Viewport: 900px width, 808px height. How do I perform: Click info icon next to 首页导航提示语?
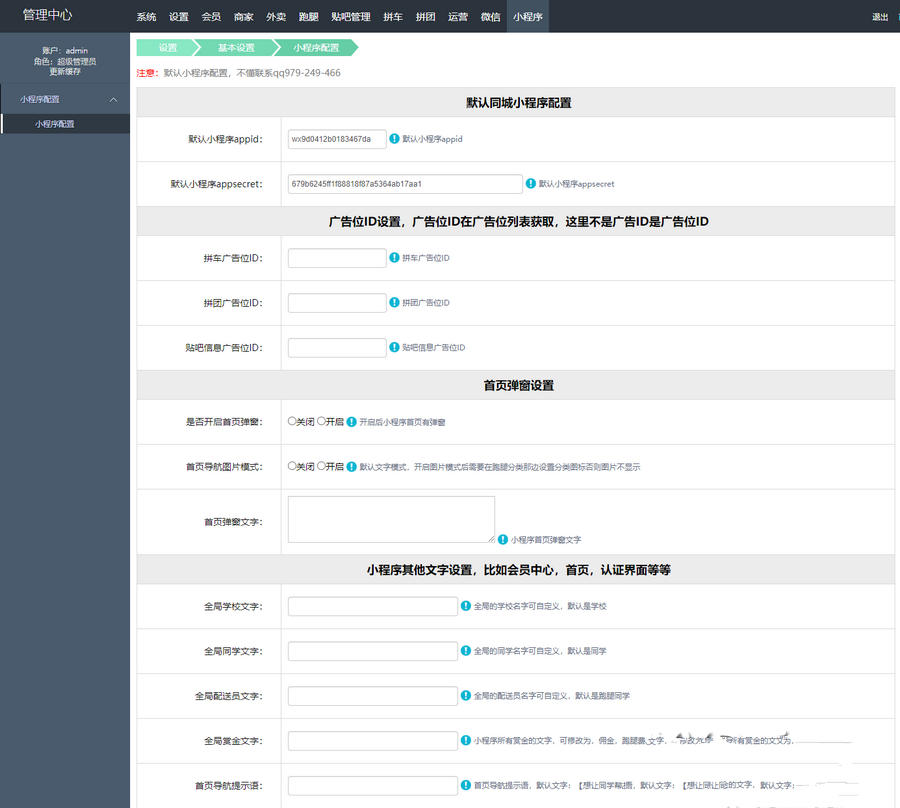pyautogui.click(x=466, y=784)
